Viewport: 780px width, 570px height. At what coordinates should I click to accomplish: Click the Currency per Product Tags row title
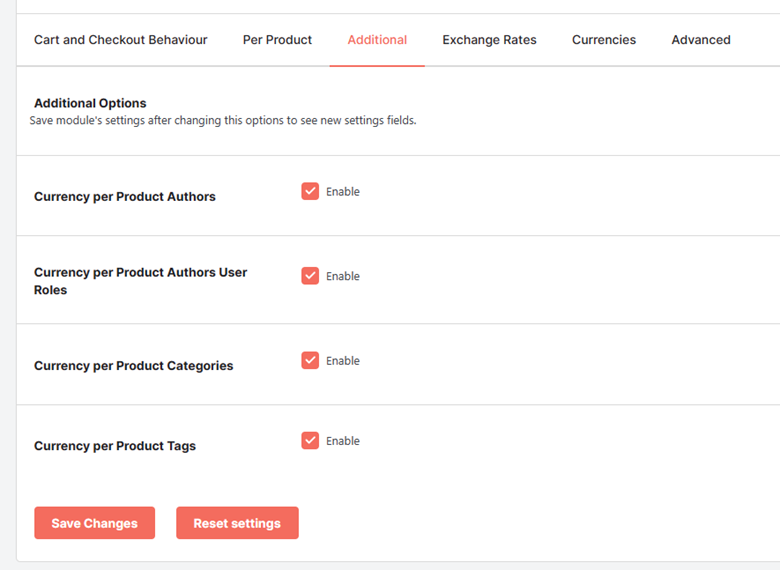115,446
